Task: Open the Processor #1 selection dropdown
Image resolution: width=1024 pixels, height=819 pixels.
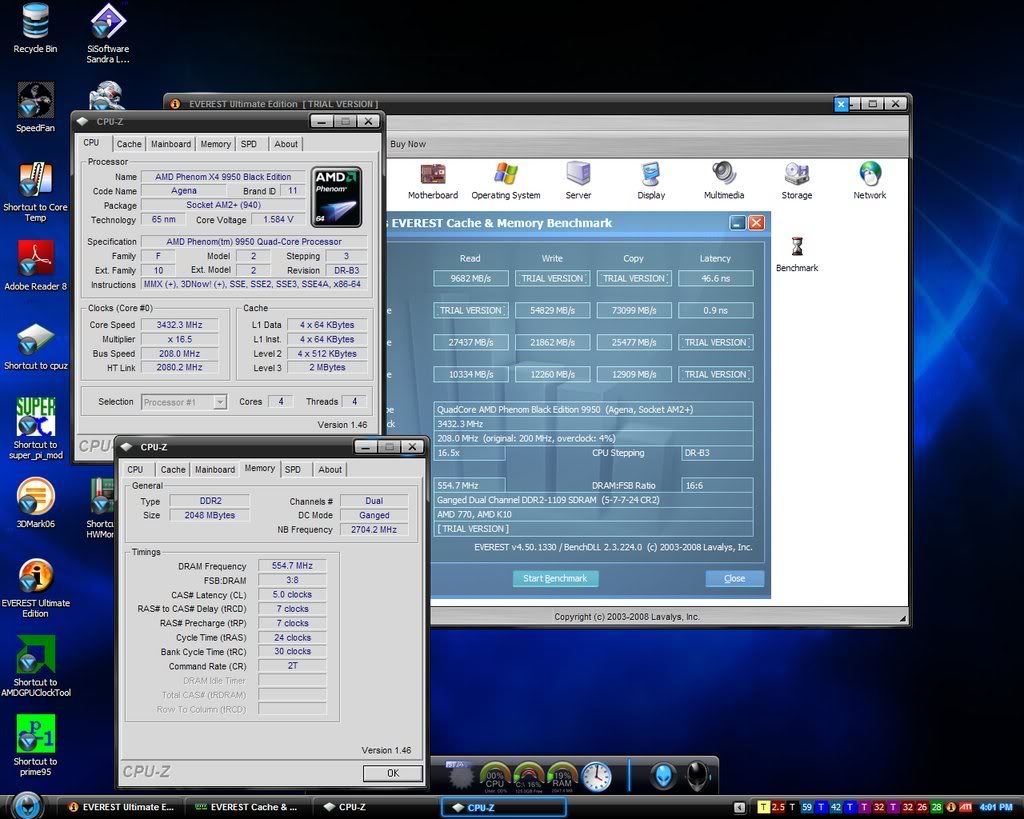Action: click(184, 402)
